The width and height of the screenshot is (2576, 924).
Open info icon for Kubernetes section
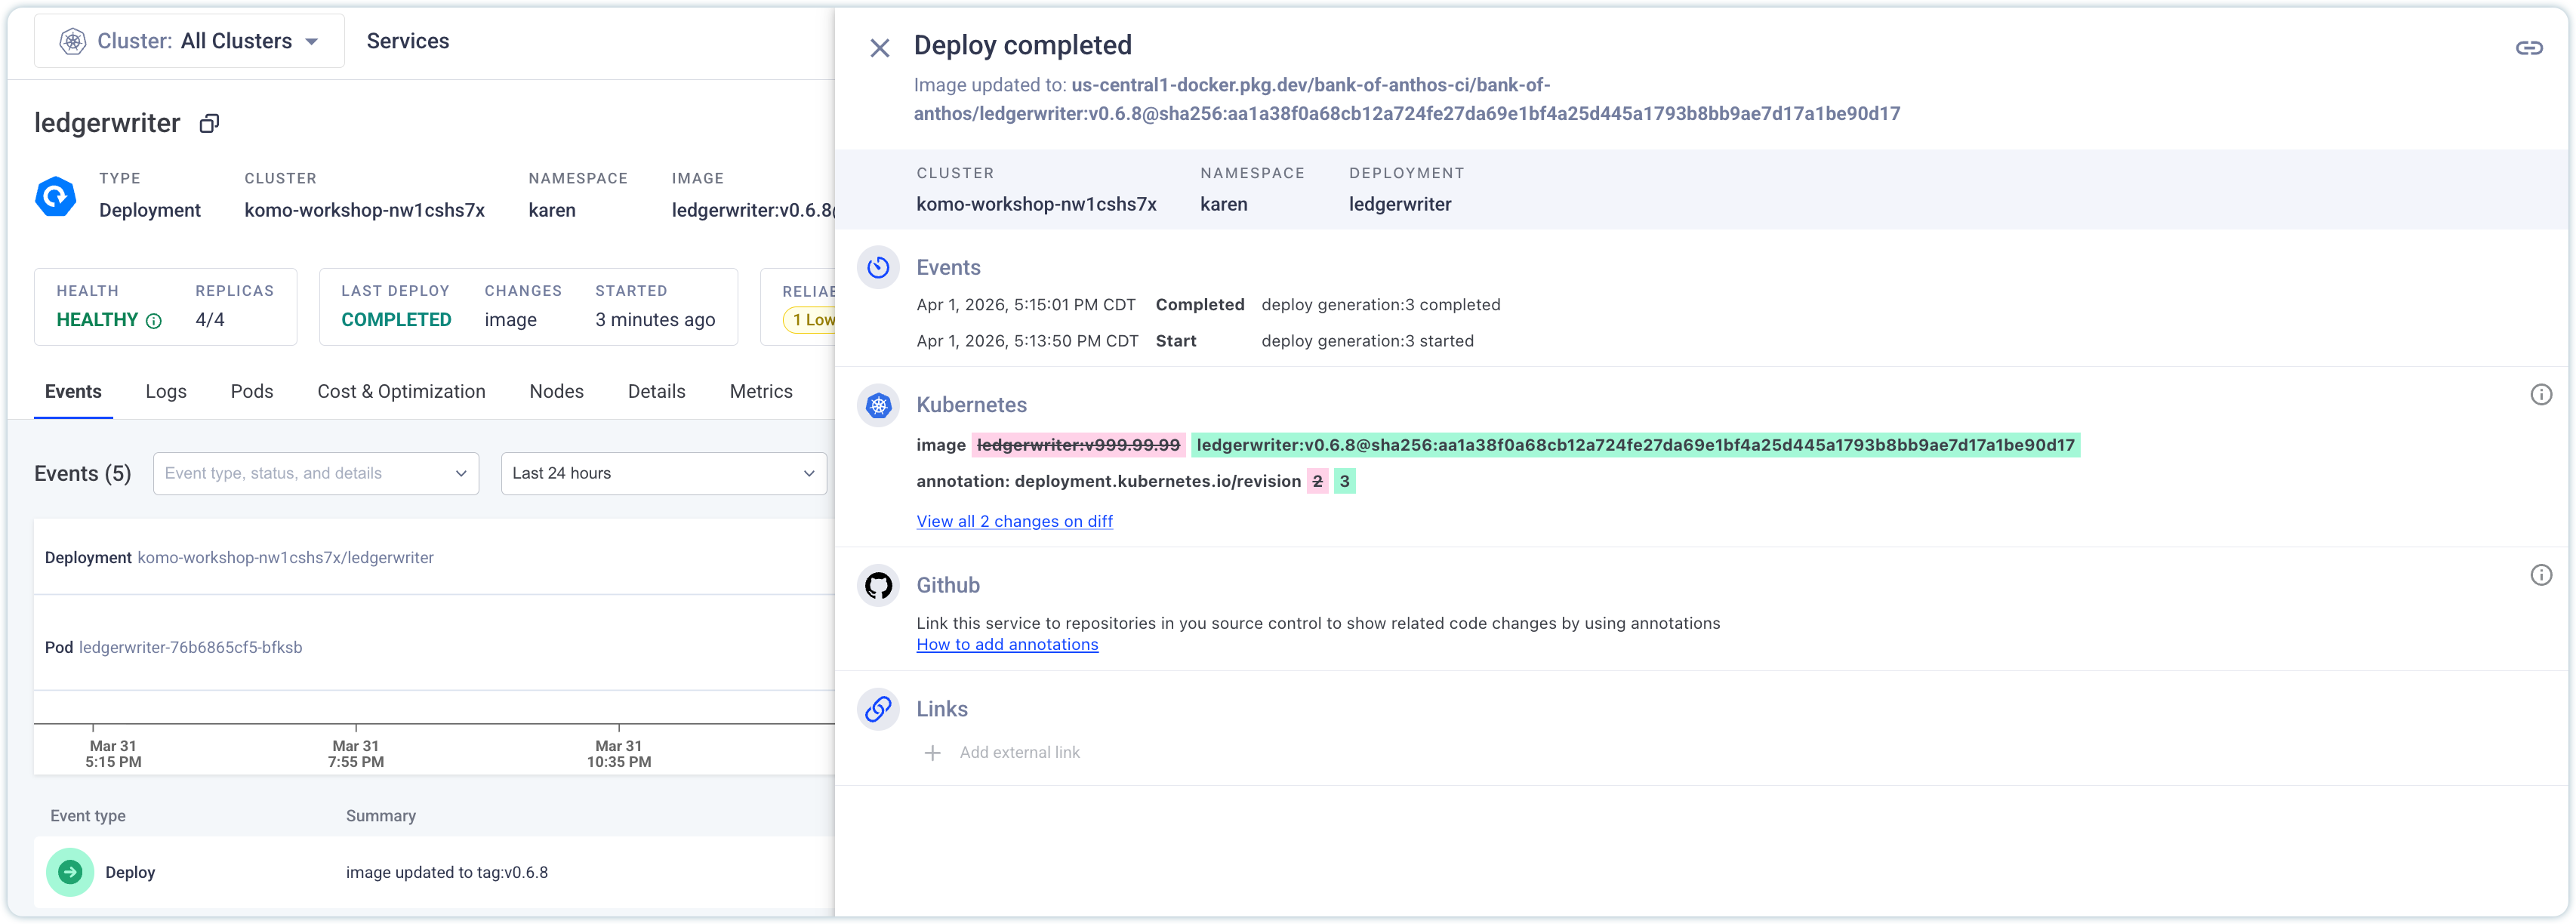[x=2541, y=395]
